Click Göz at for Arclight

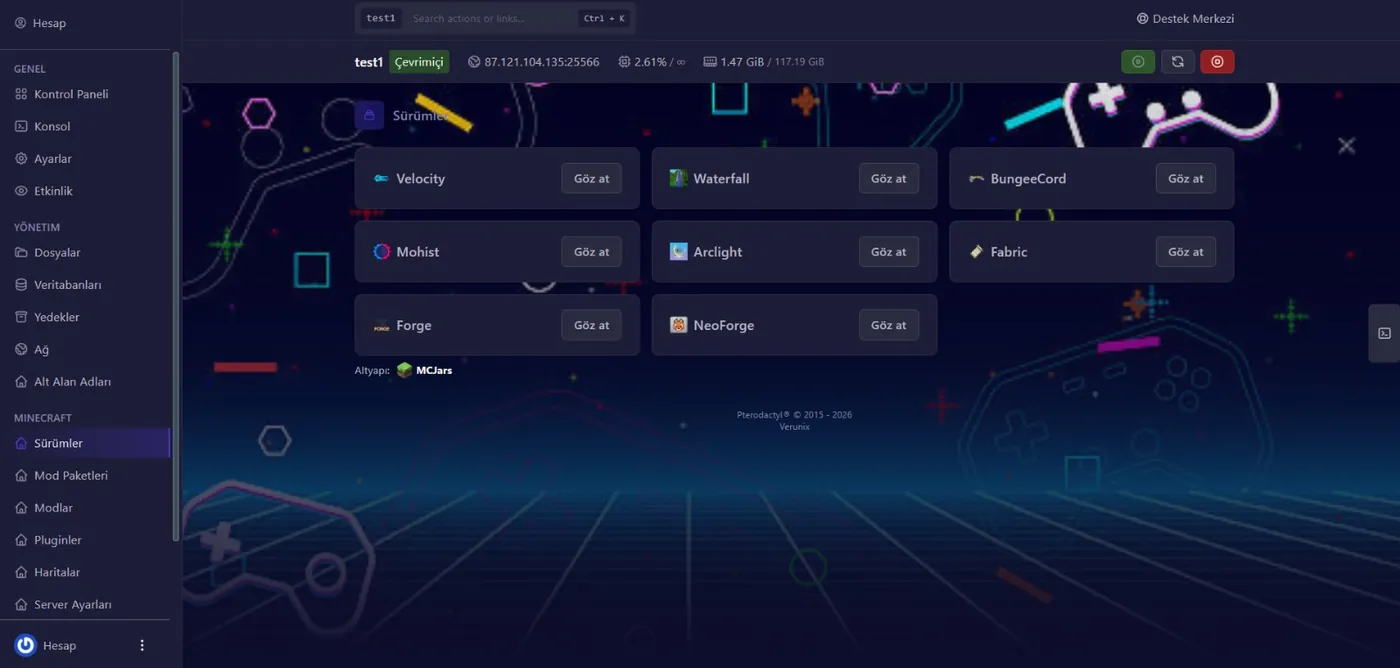[x=888, y=252]
